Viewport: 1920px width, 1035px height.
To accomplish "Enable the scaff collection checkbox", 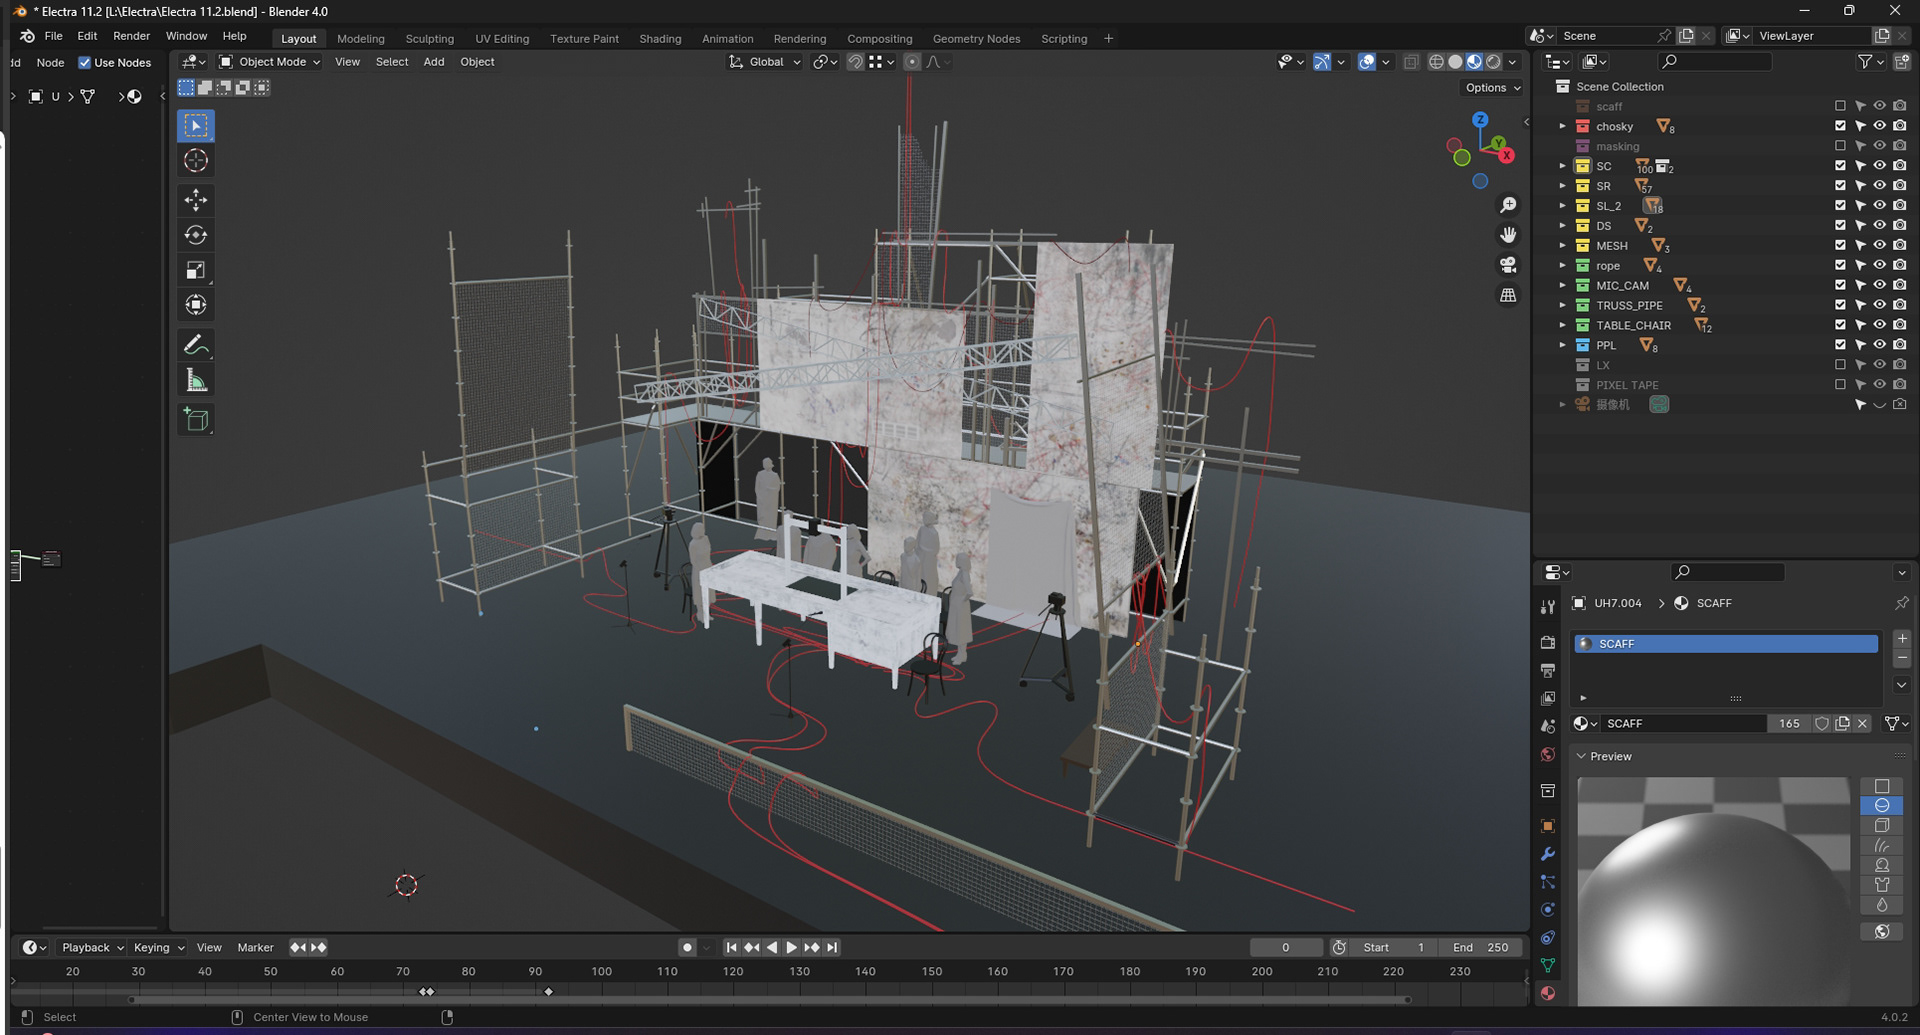I will pyautogui.click(x=1840, y=106).
